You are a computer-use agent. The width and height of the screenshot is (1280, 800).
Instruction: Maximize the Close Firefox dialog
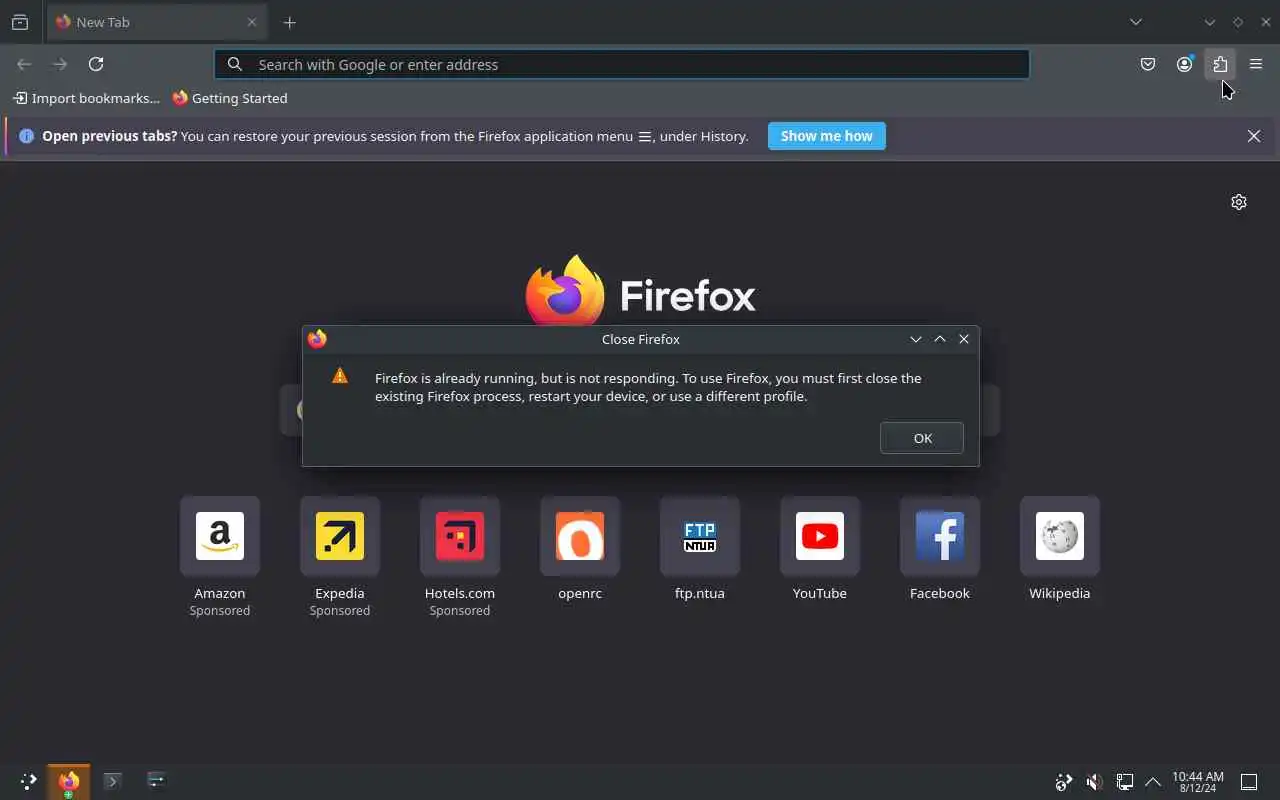(x=940, y=339)
